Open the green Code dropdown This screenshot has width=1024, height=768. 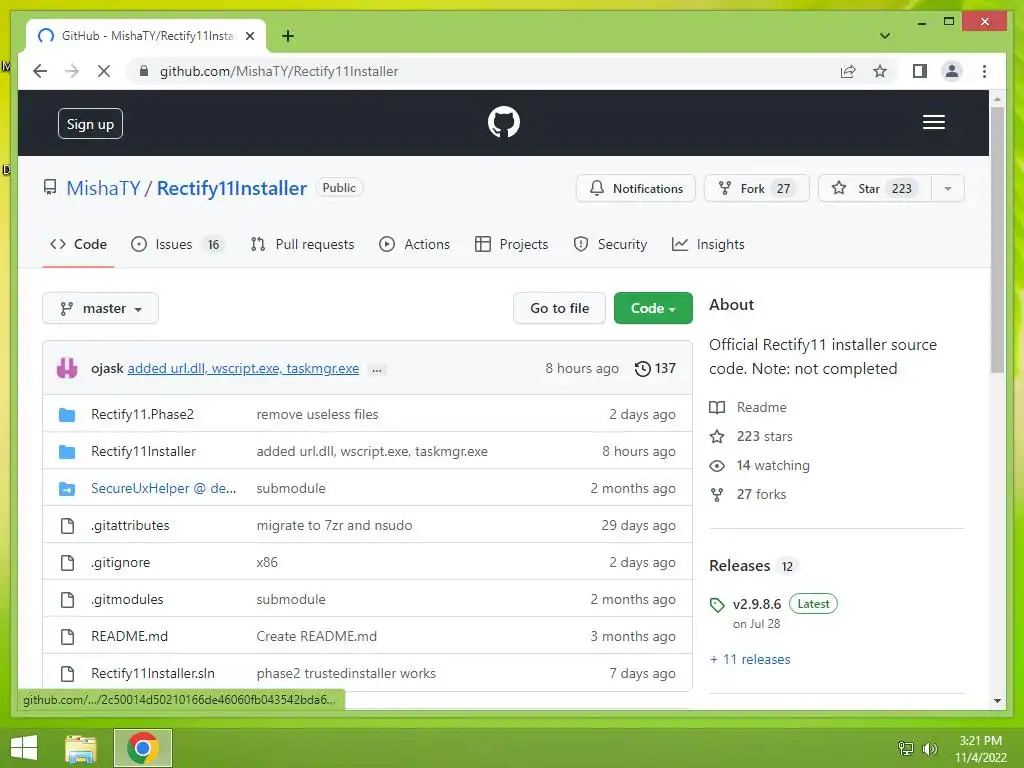(x=653, y=308)
